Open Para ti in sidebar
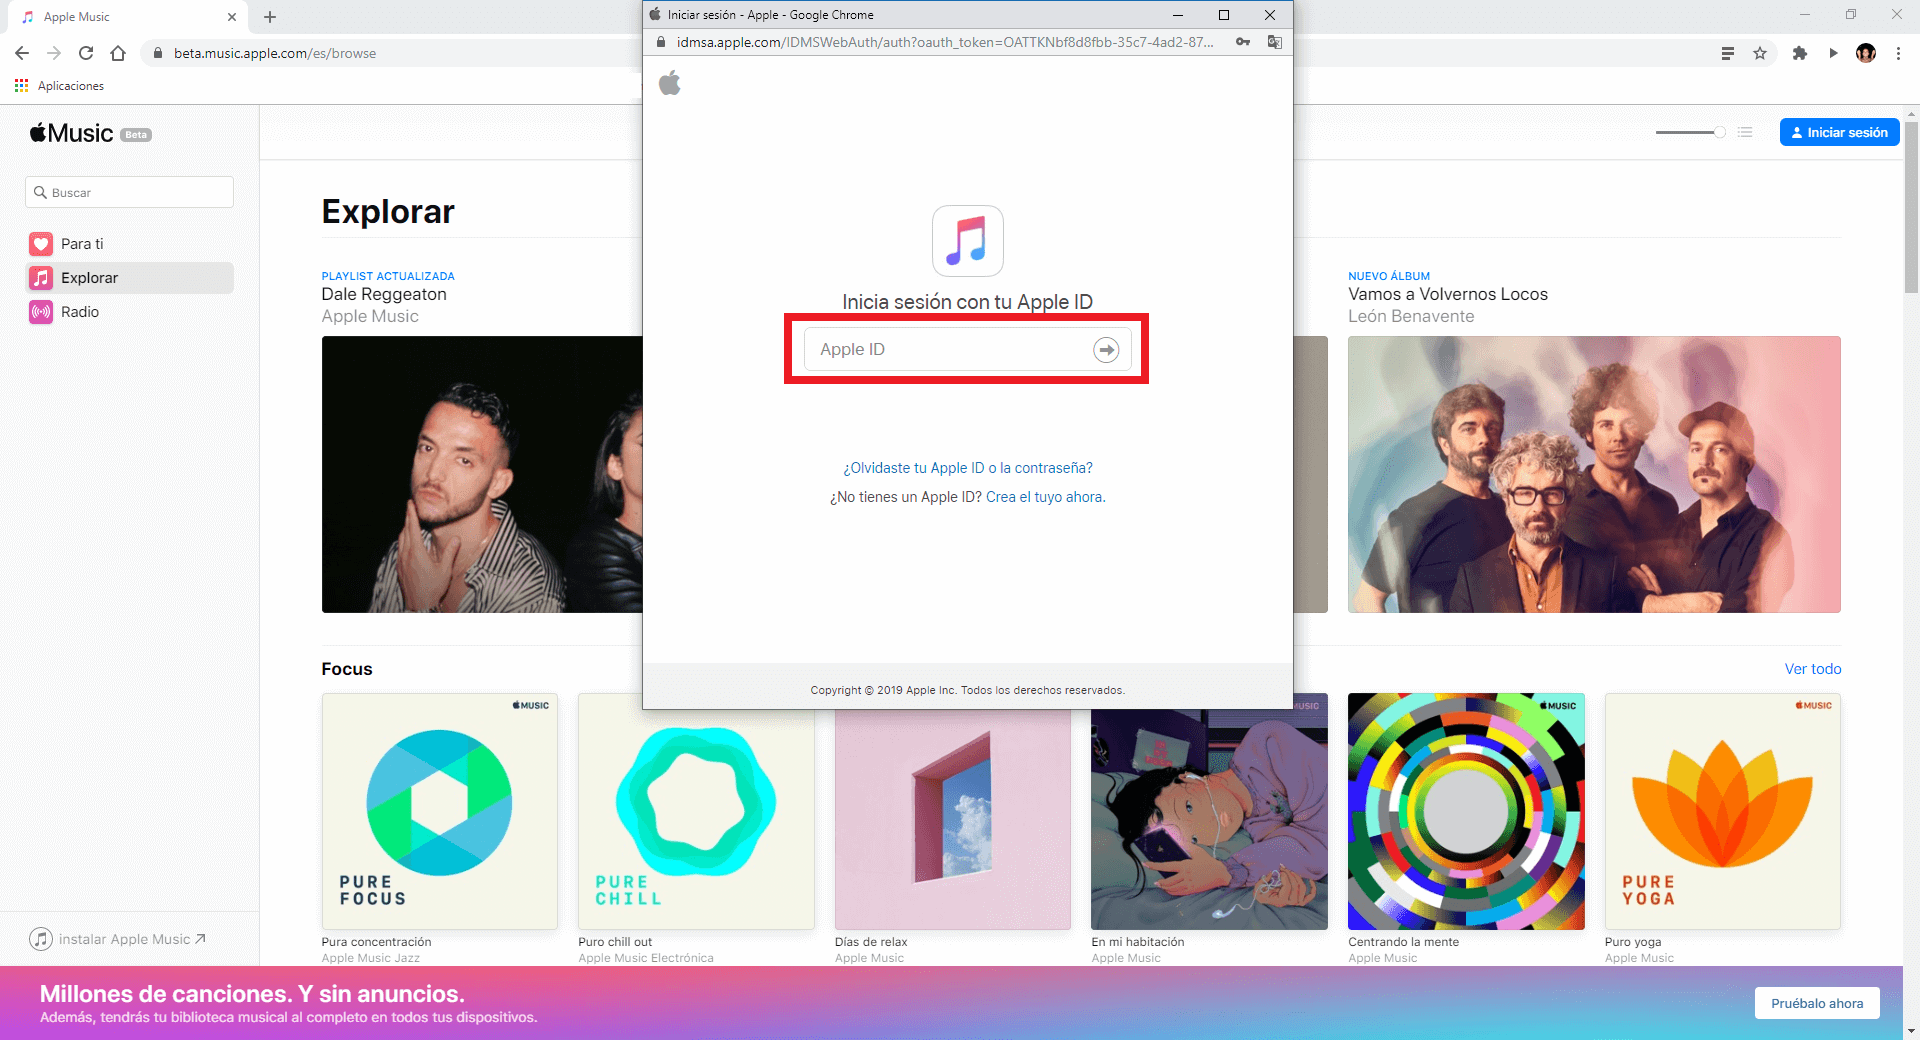The width and height of the screenshot is (1920, 1040). (129, 244)
